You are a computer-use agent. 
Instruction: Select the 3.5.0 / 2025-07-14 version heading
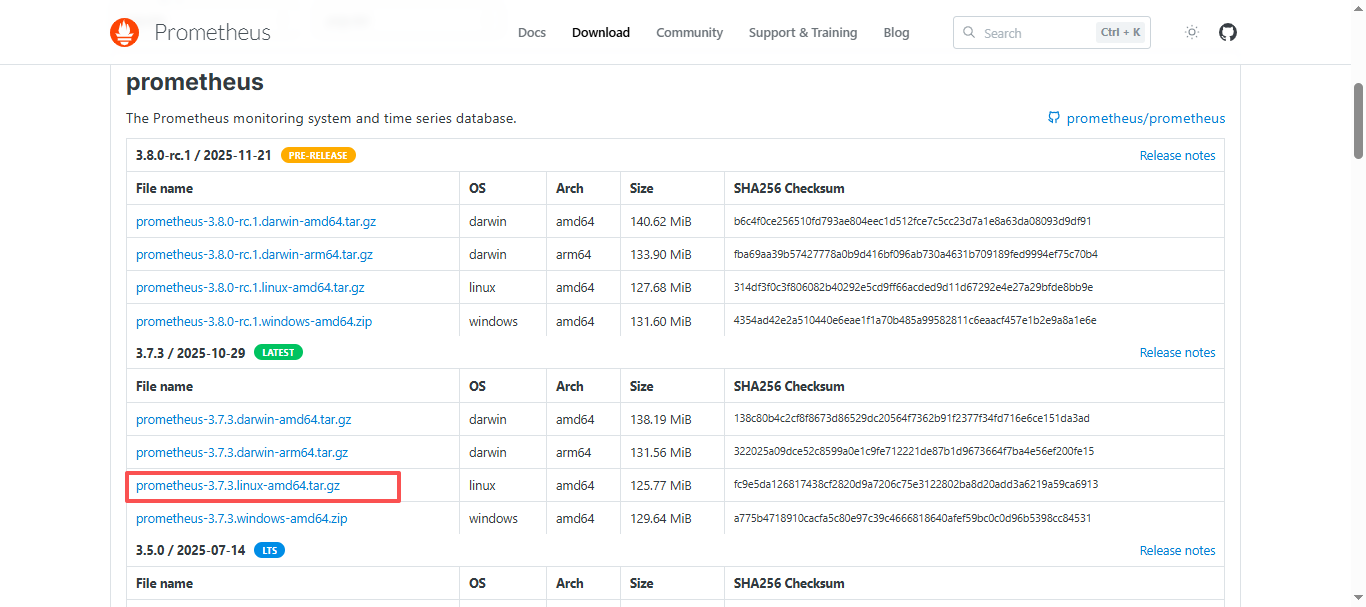coord(190,550)
